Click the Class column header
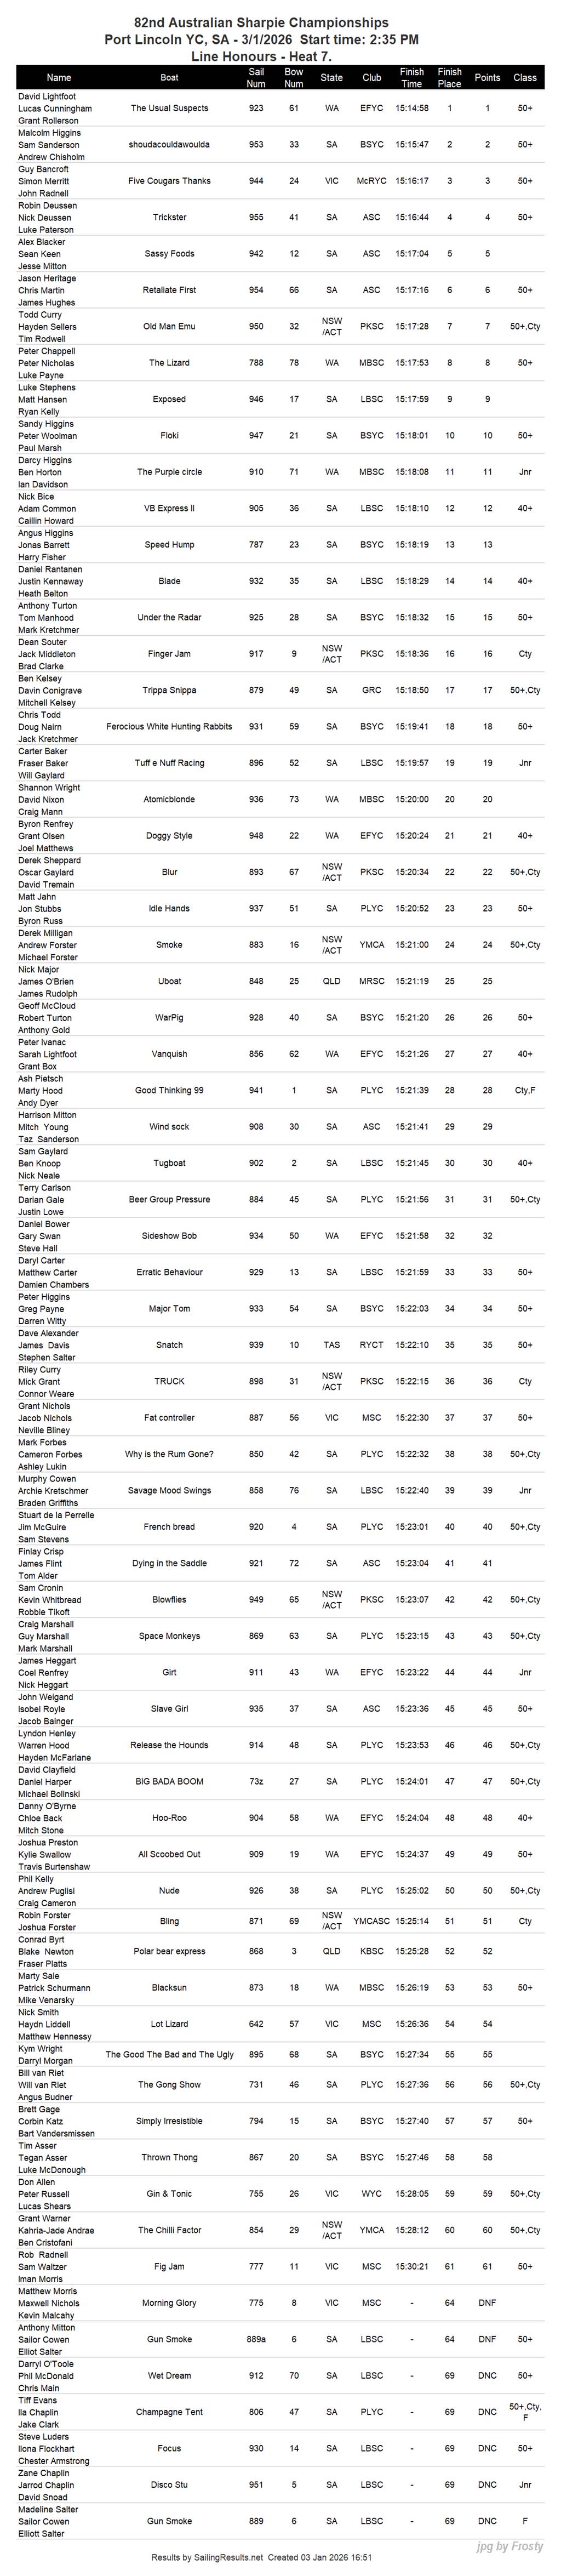 (x=525, y=77)
